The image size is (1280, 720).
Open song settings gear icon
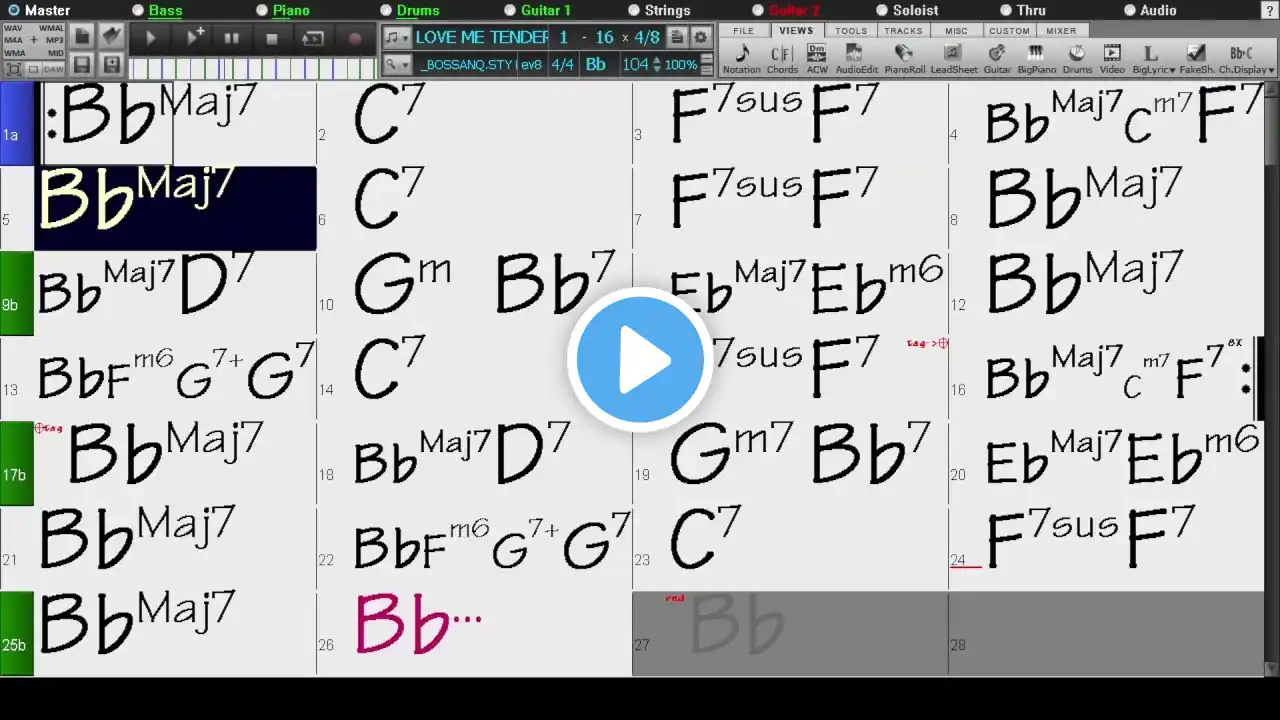701,37
